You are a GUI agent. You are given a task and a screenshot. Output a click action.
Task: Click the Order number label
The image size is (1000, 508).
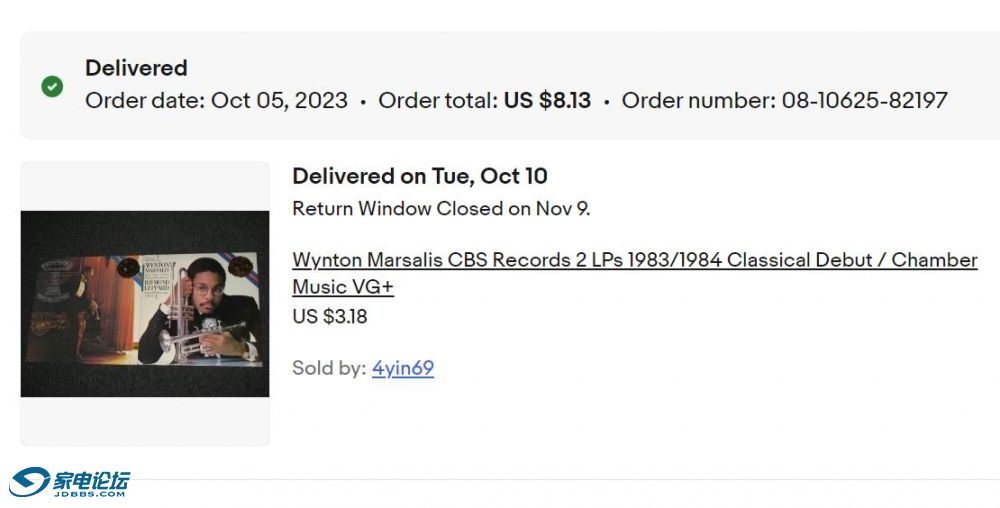(x=698, y=100)
